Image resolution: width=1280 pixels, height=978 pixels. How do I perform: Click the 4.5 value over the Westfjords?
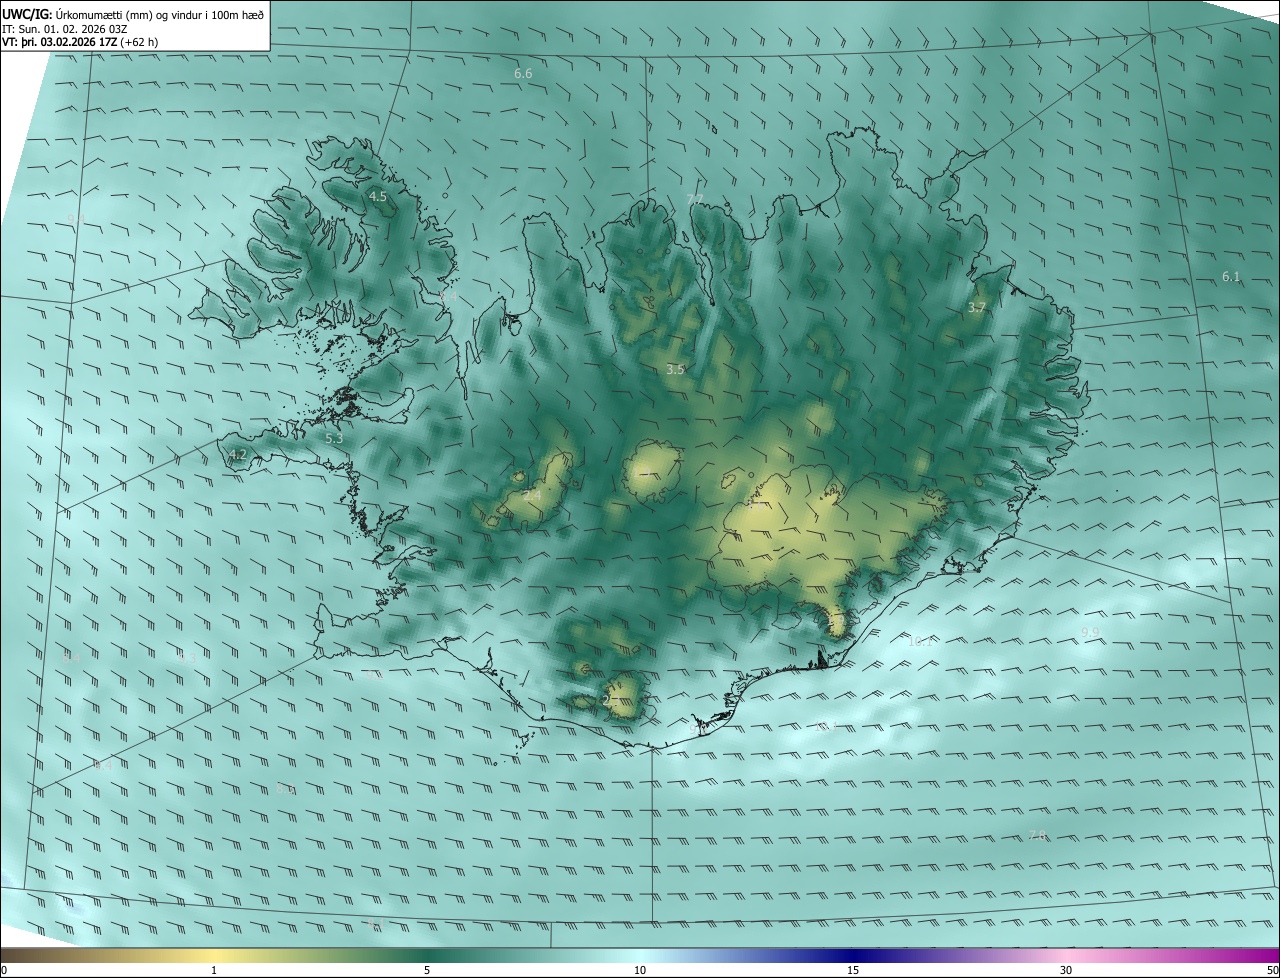[x=378, y=197]
